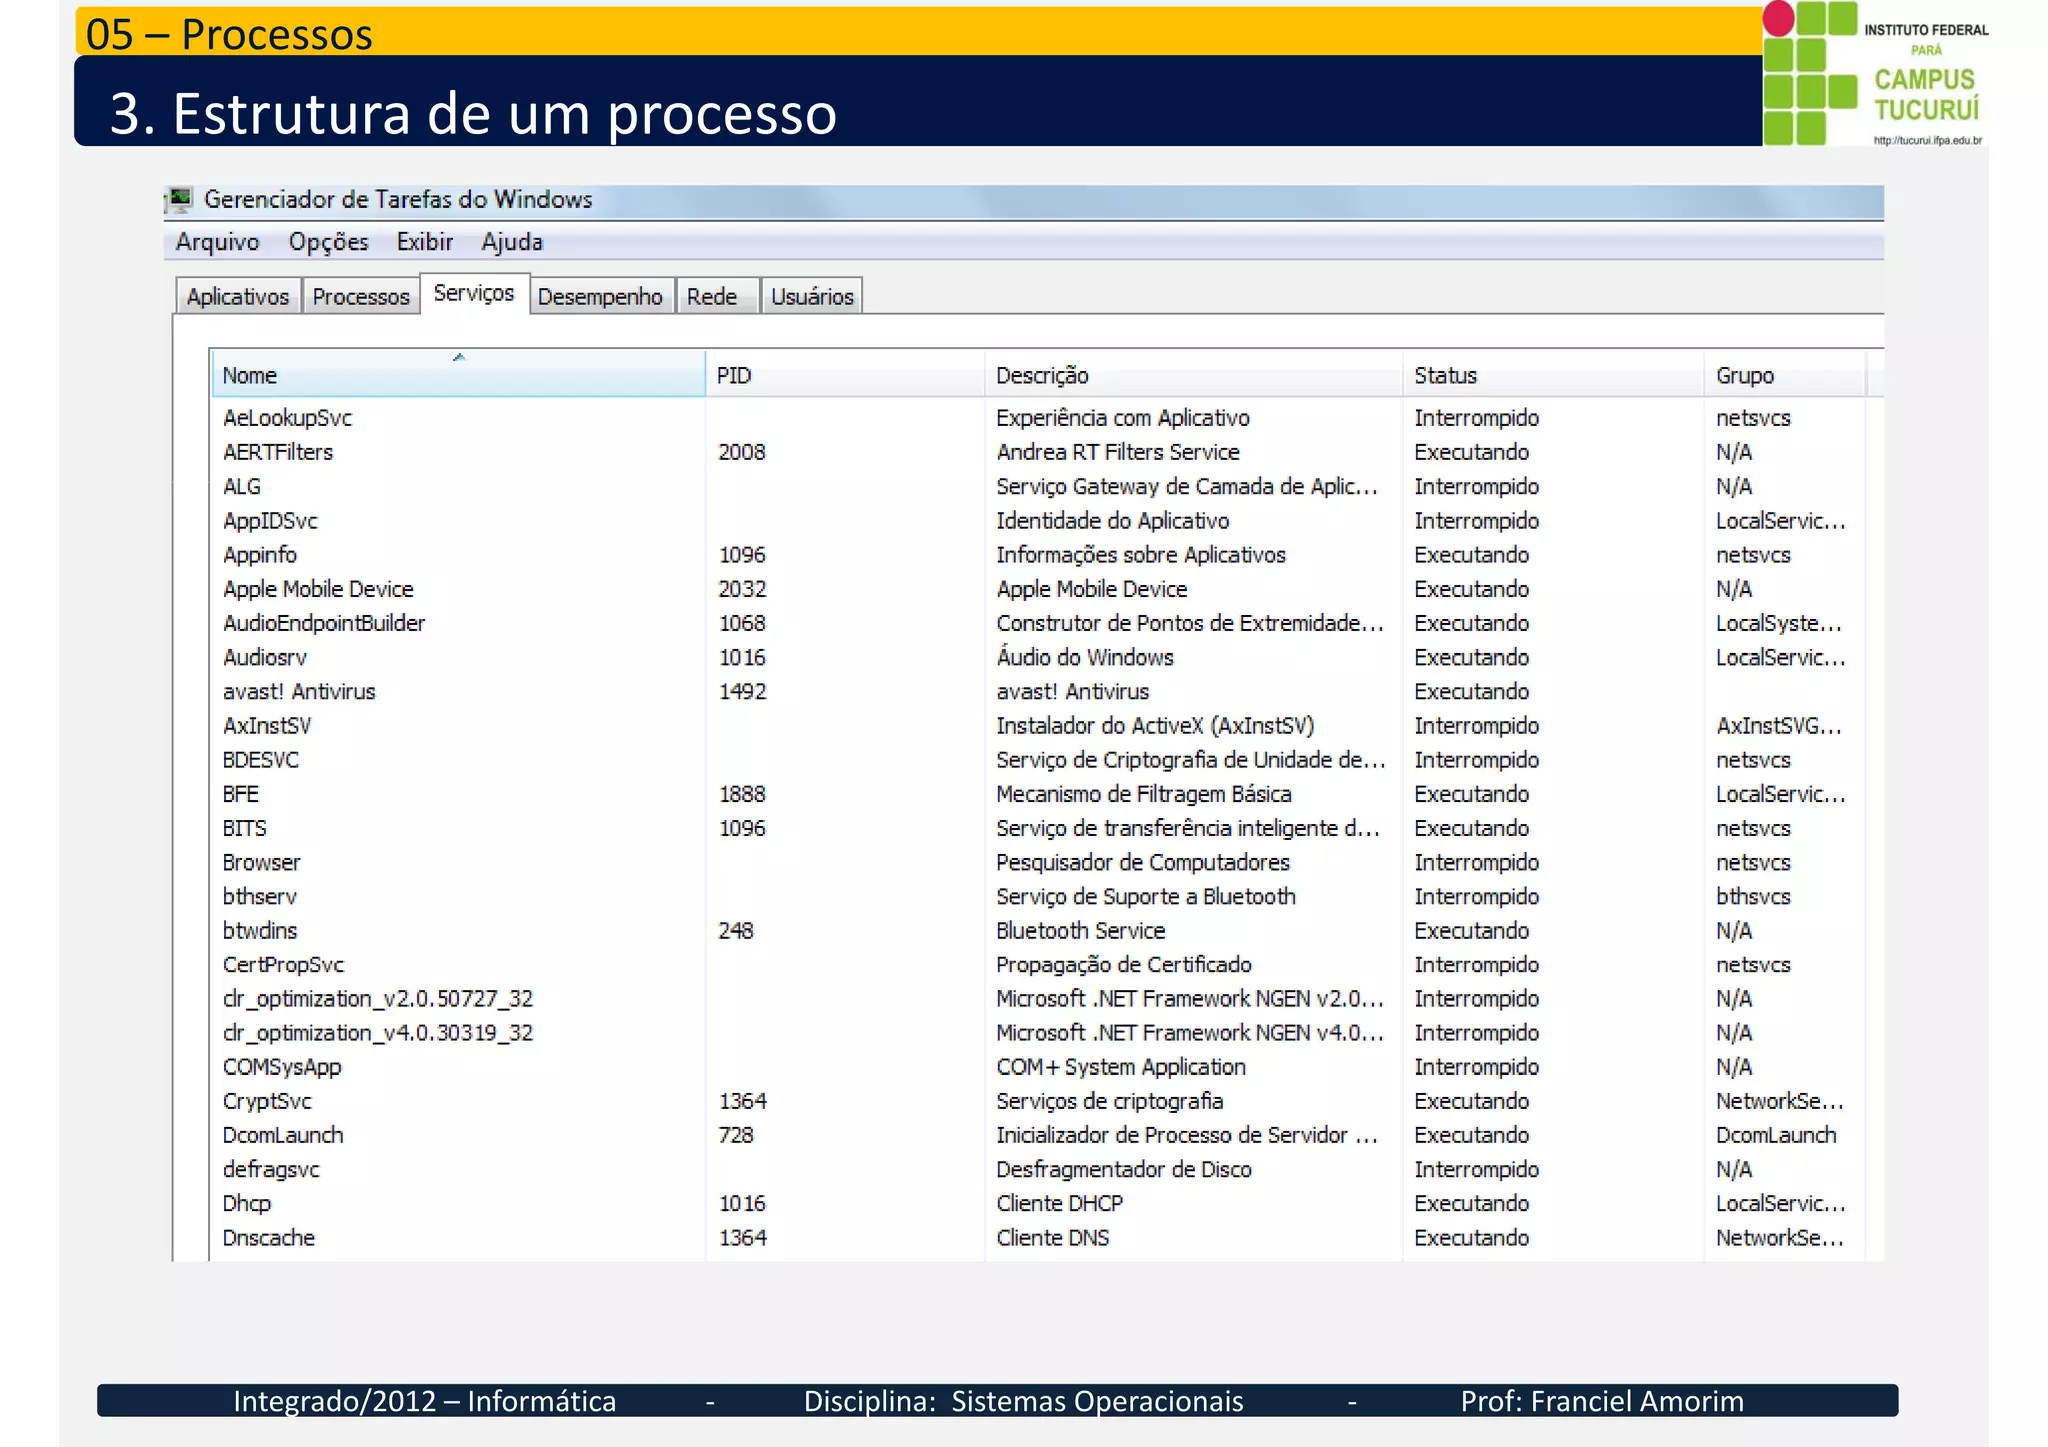2048x1447 pixels.
Task: Sort by the Grupo column header
Action: (1785, 375)
